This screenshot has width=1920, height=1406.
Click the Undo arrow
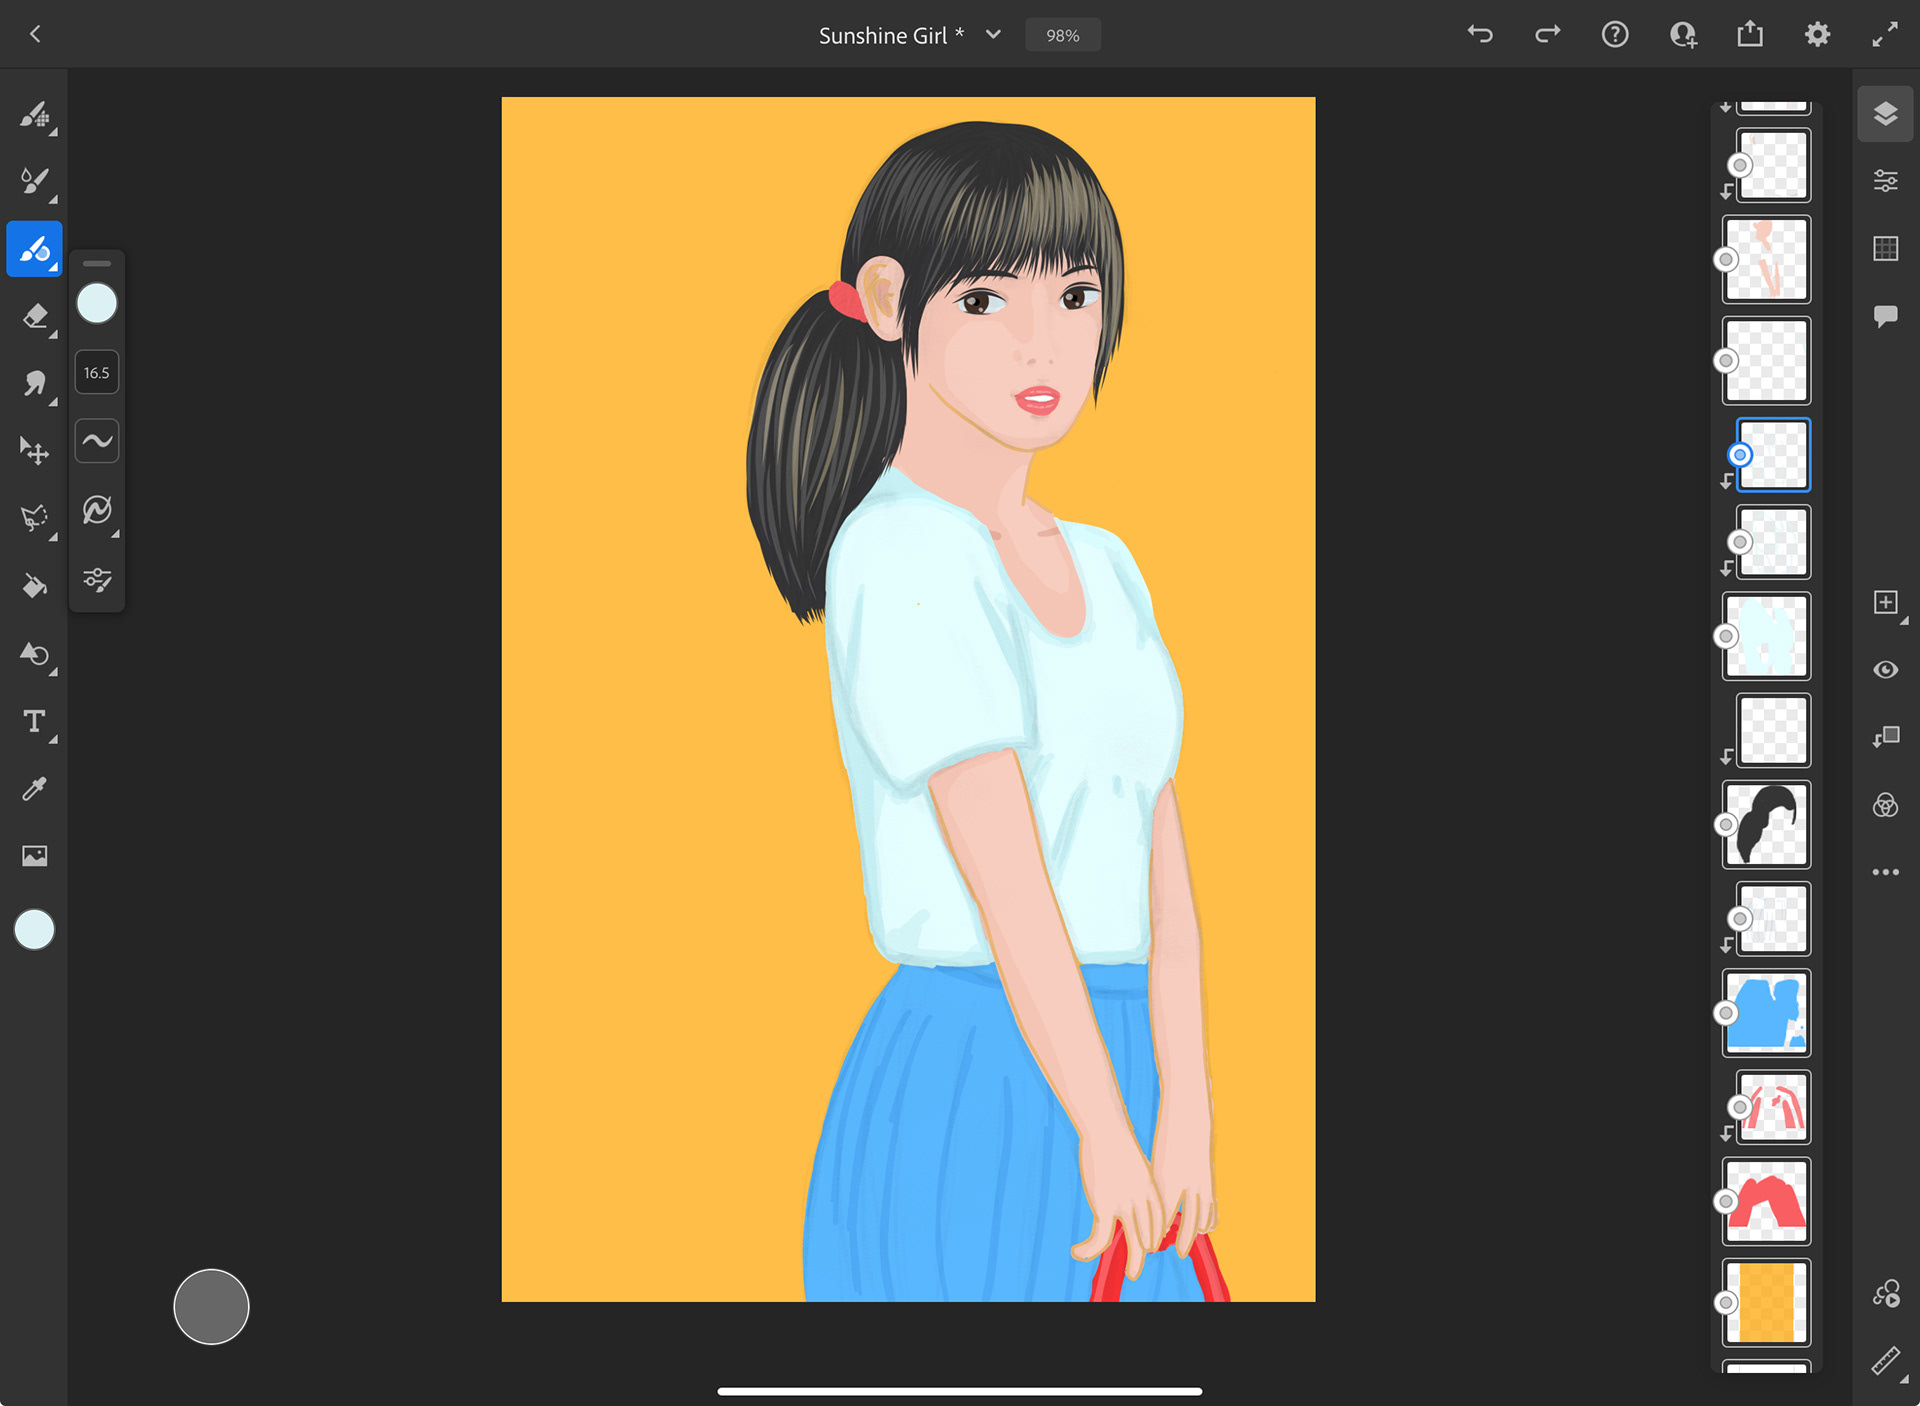[1480, 35]
